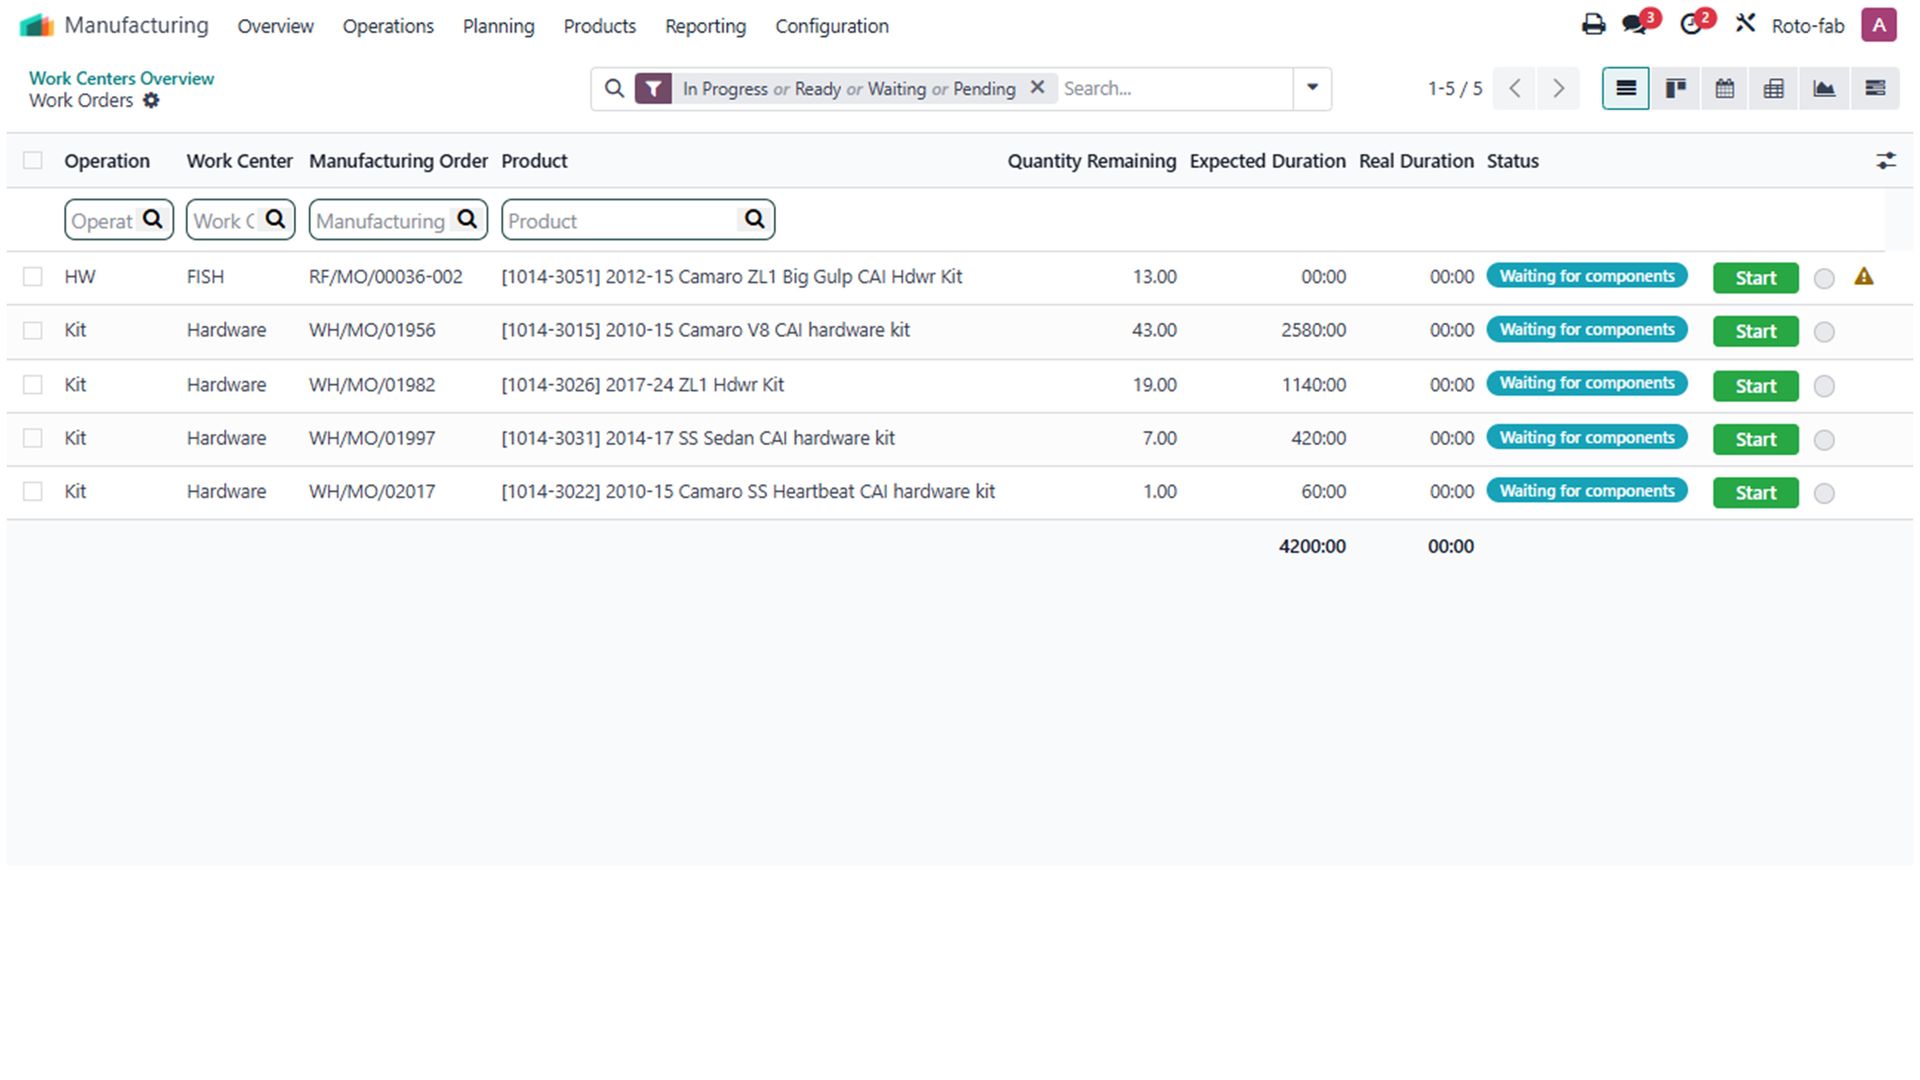The width and height of the screenshot is (1920, 1080).
Task: Go to the Work Centers Overview breadcrumb
Action: coord(121,78)
